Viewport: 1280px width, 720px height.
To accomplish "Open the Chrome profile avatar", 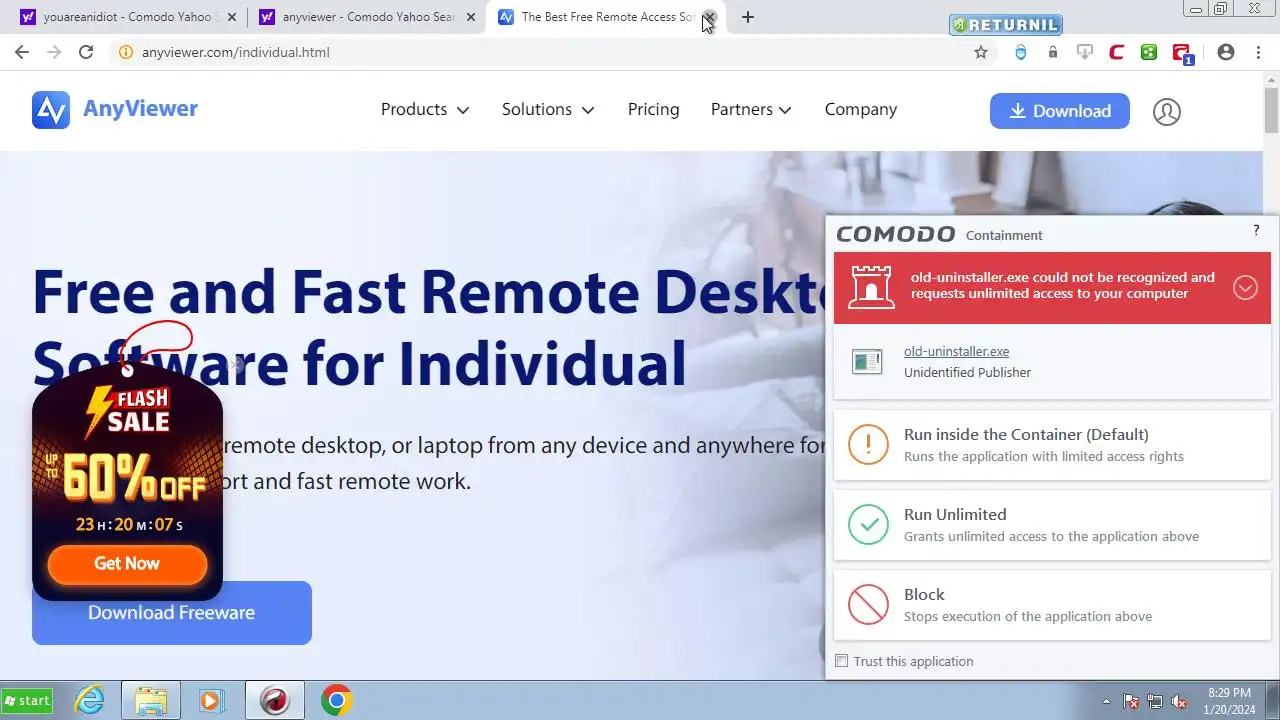I will click(x=1226, y=52).
